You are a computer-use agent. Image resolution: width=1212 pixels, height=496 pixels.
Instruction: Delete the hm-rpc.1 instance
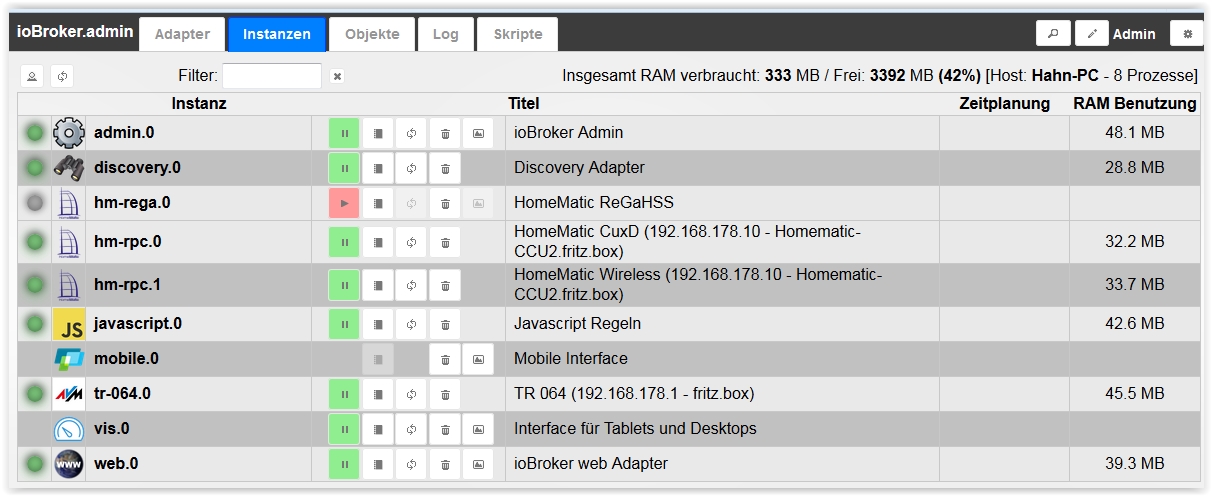point(445,285)
